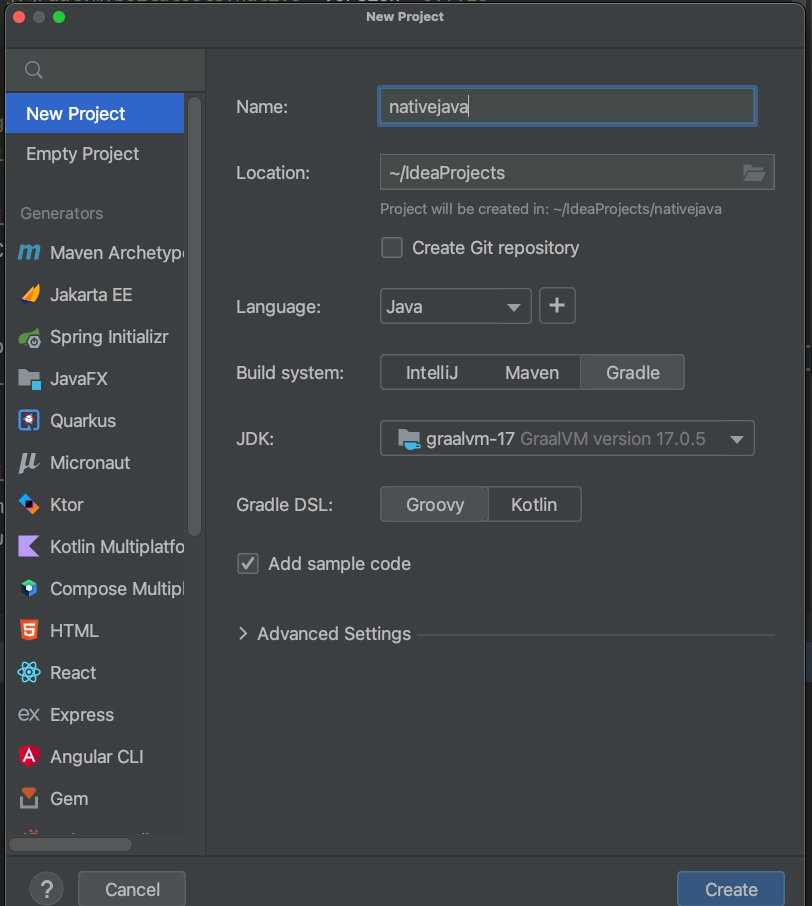Viewport: 812px width, 906px height.
Task: Click the project Name input field
Action: click(x=566, y=106)
